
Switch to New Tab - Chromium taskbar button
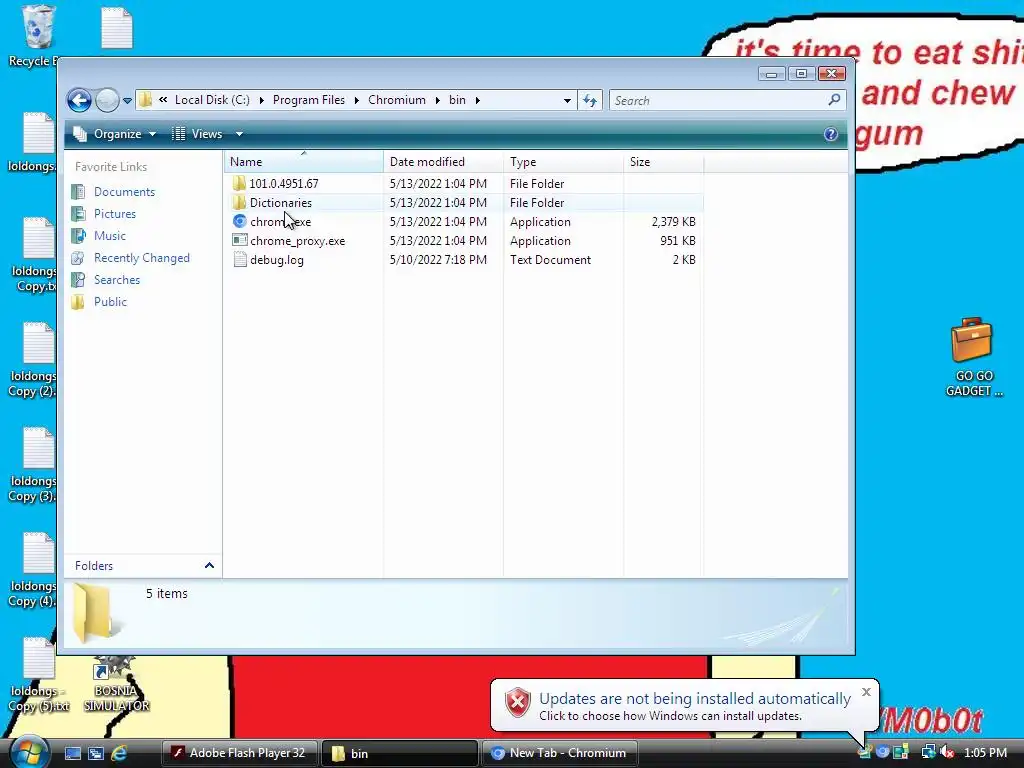pos(560,753)
